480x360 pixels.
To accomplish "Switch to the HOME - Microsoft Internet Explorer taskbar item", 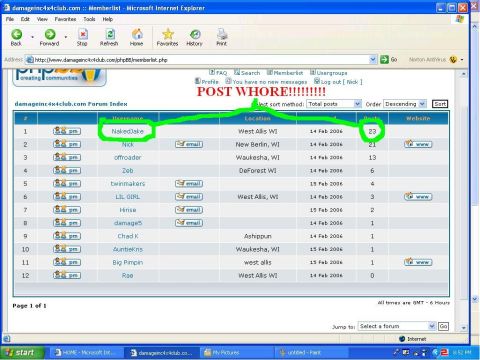I will [86, 352].
